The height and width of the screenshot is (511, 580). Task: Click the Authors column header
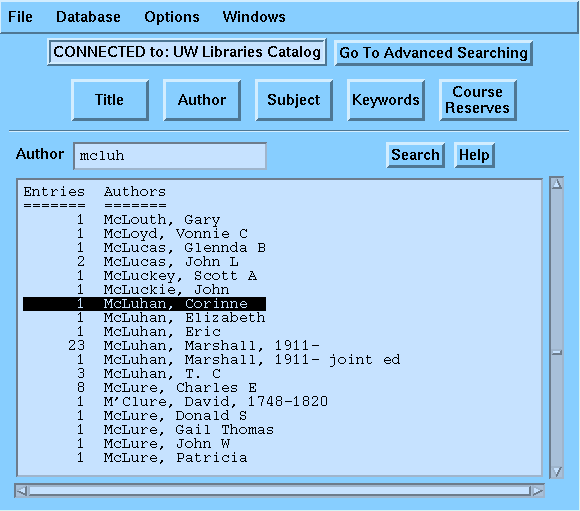click(135, 192)
